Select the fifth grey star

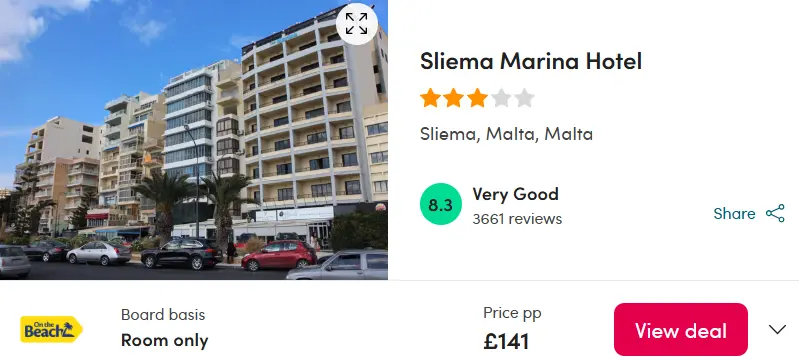tap(524, 98)
